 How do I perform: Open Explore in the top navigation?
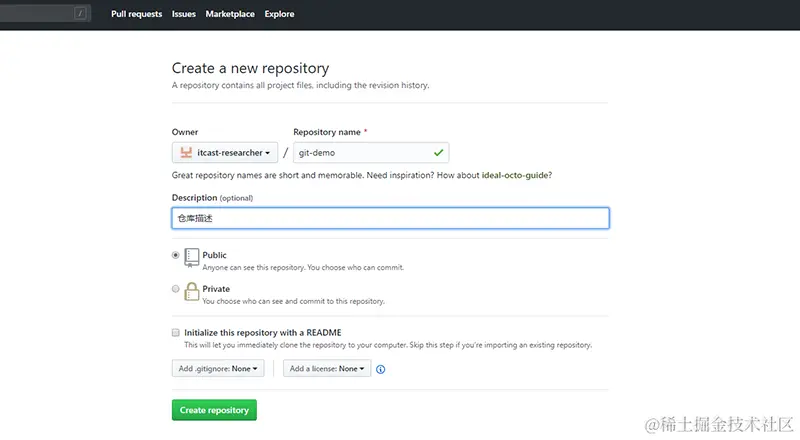(279, 14)
